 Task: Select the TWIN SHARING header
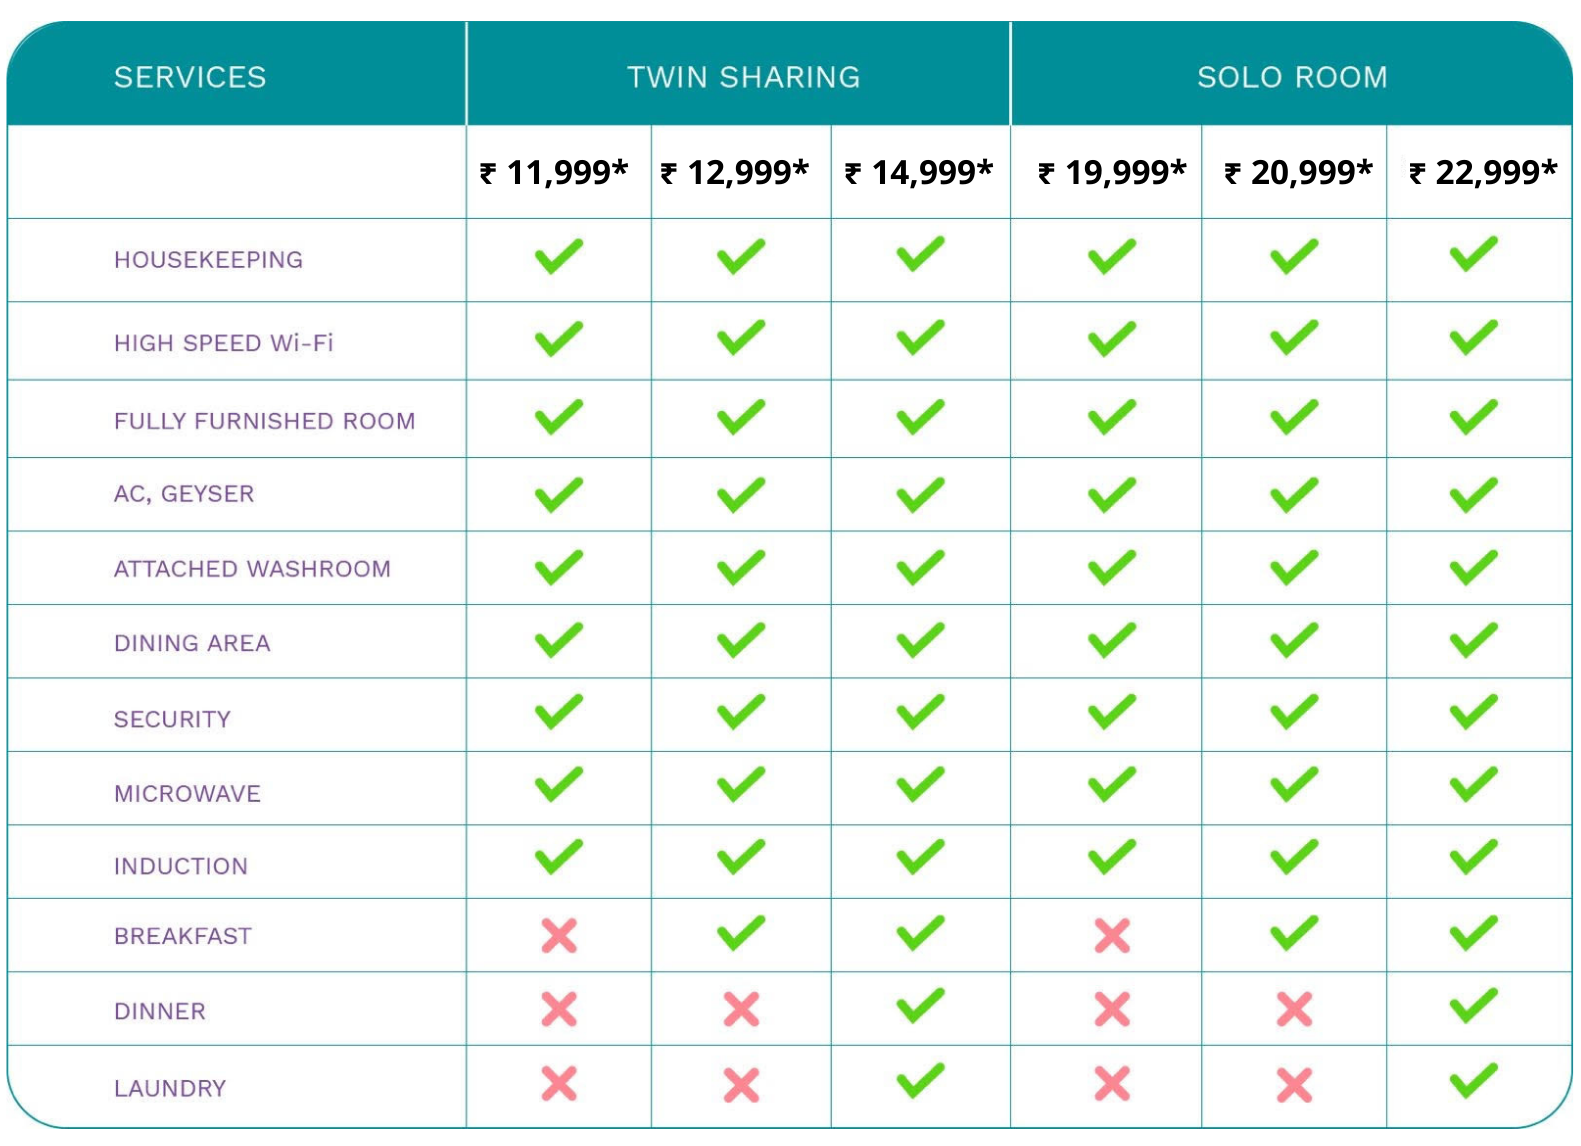coord(743,77)
